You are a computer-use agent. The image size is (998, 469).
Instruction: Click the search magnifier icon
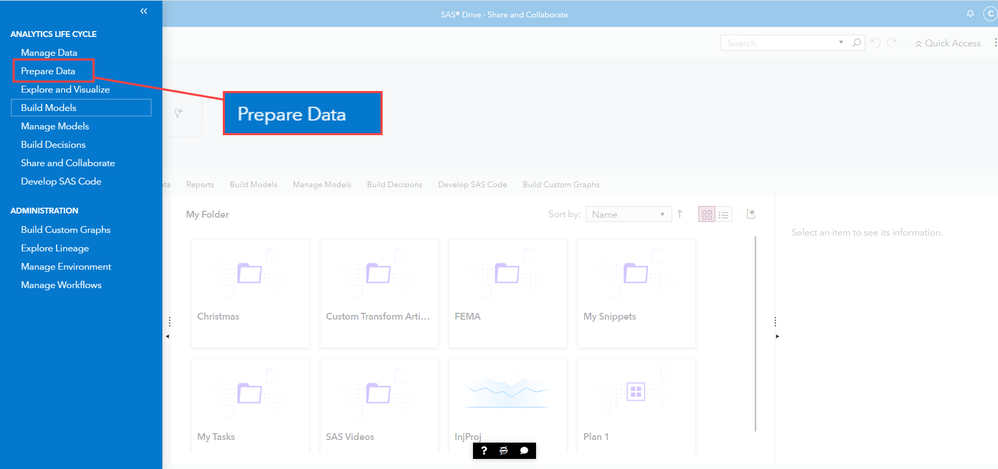click(857, 43)
